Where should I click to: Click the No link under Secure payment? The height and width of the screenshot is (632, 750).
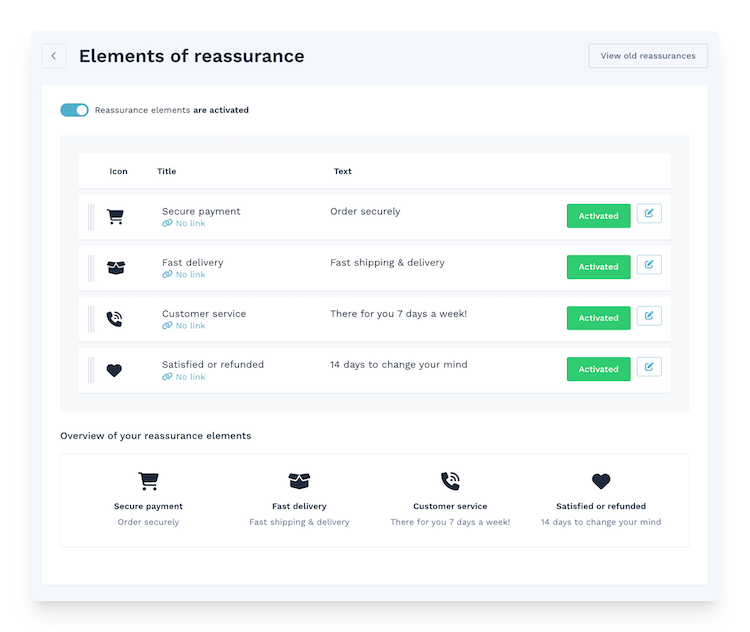click(x=184, y=224)
